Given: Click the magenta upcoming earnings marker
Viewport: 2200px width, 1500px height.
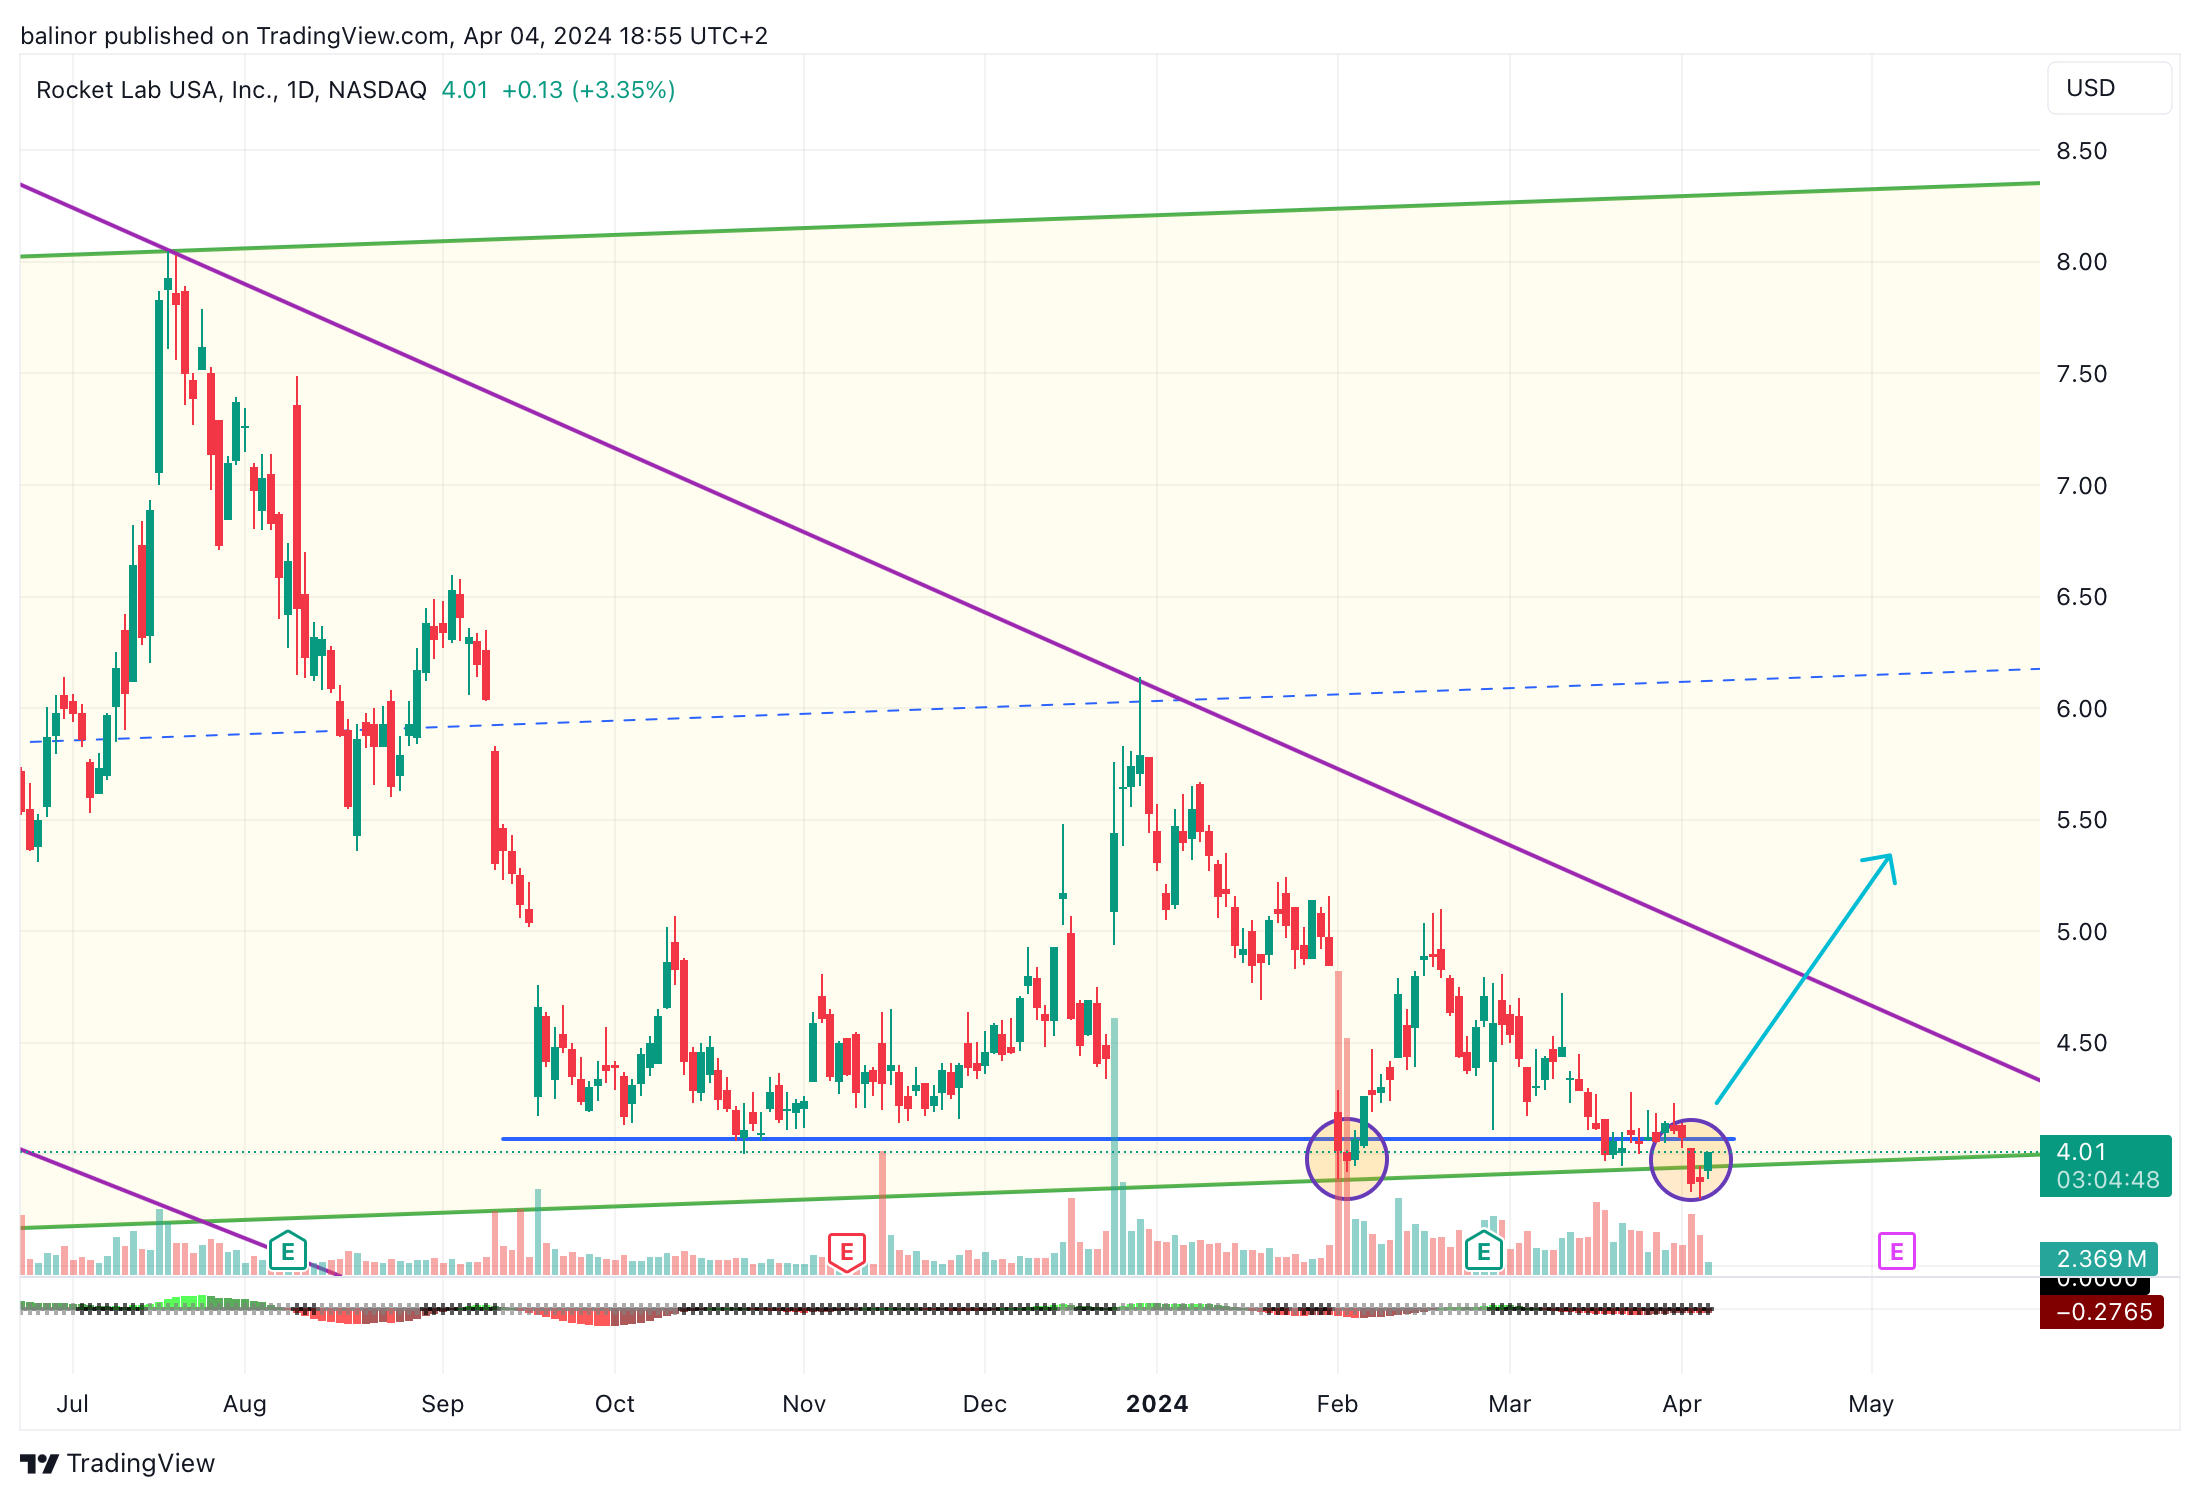Looking at the screenshot, I should tap(1896, 1251).
